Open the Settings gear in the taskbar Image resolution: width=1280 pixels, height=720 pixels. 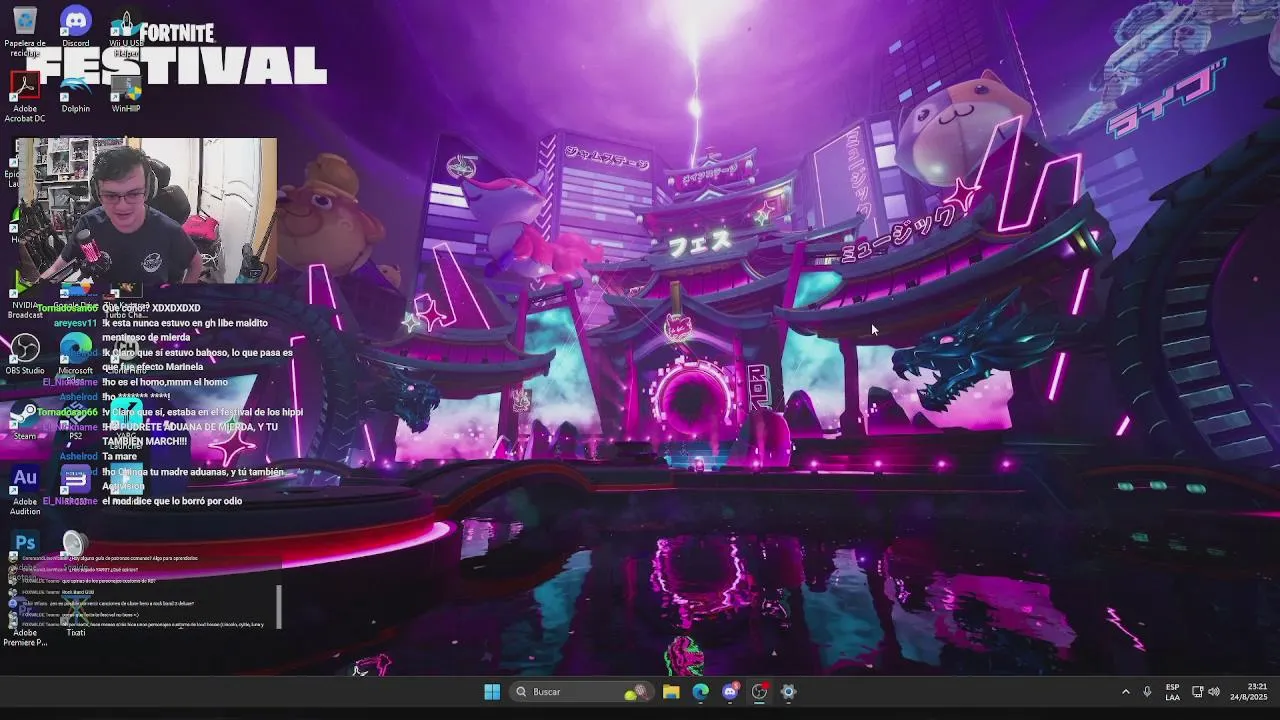[788, 692]
